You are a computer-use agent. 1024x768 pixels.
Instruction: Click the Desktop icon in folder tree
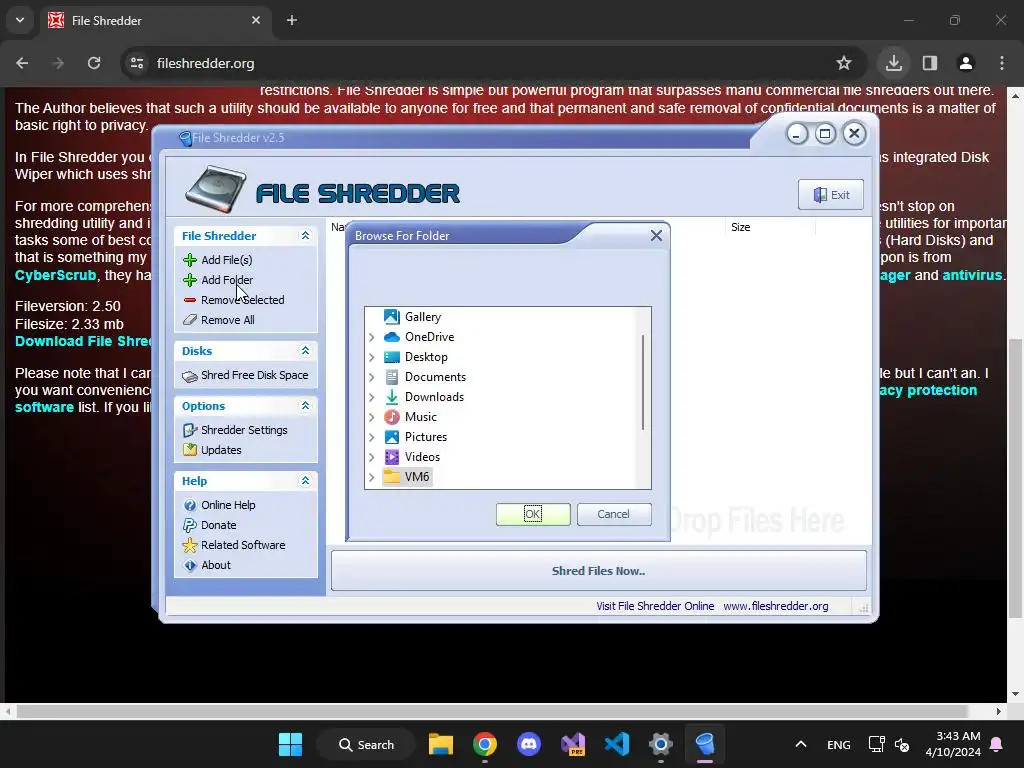[392, 357]
